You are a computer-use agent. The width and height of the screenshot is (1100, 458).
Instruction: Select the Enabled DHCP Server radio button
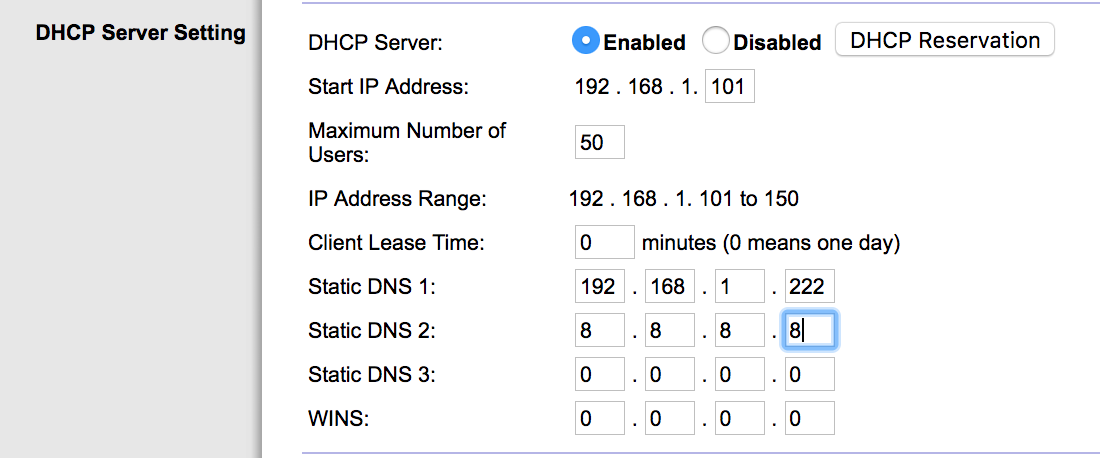tap(585, 41)
